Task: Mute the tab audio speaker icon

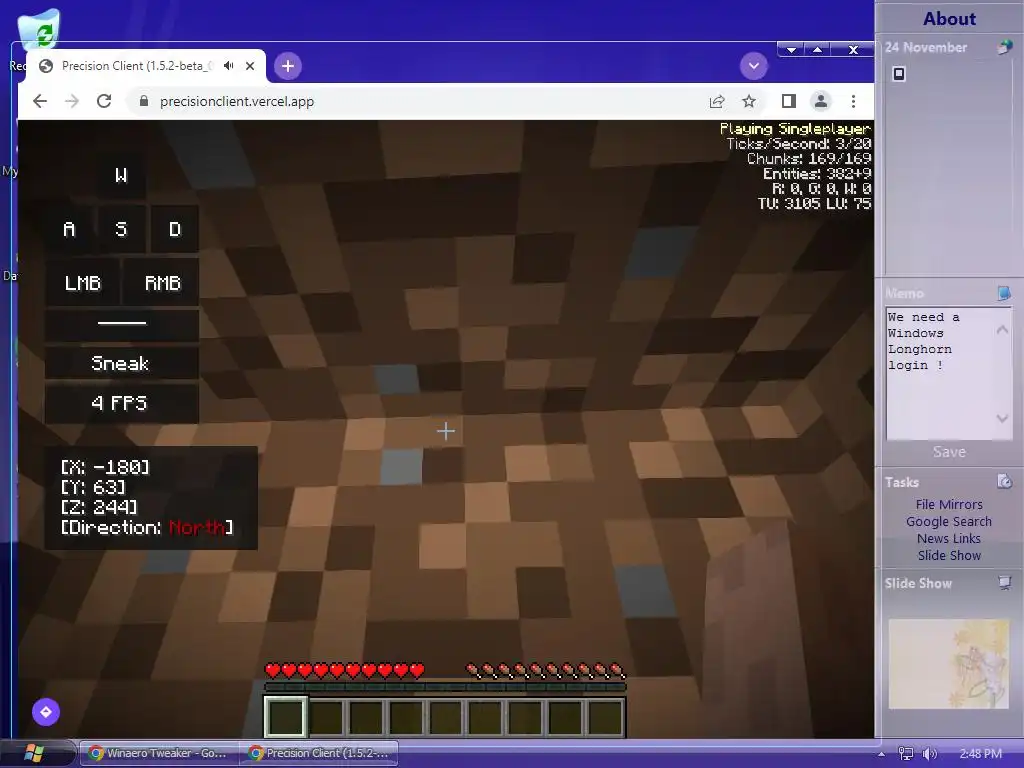Action: 229,66
